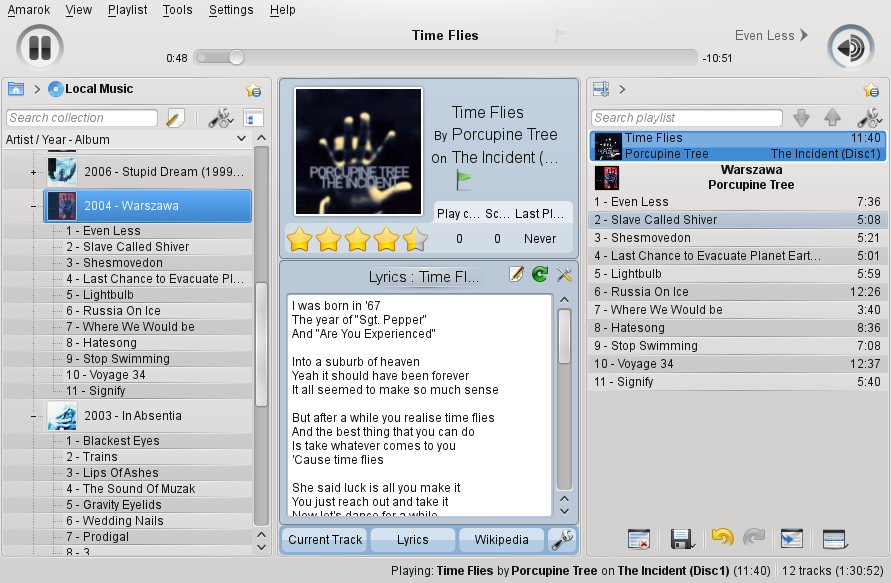Select the Time Flies playlist entry
The width and height of the screenshot is (891, 583).
pyautogui.click(x=737, y=146)
